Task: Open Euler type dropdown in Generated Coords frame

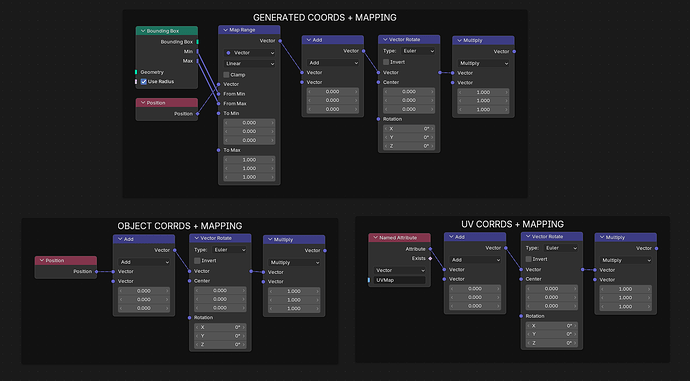Action: click(418, 51)
